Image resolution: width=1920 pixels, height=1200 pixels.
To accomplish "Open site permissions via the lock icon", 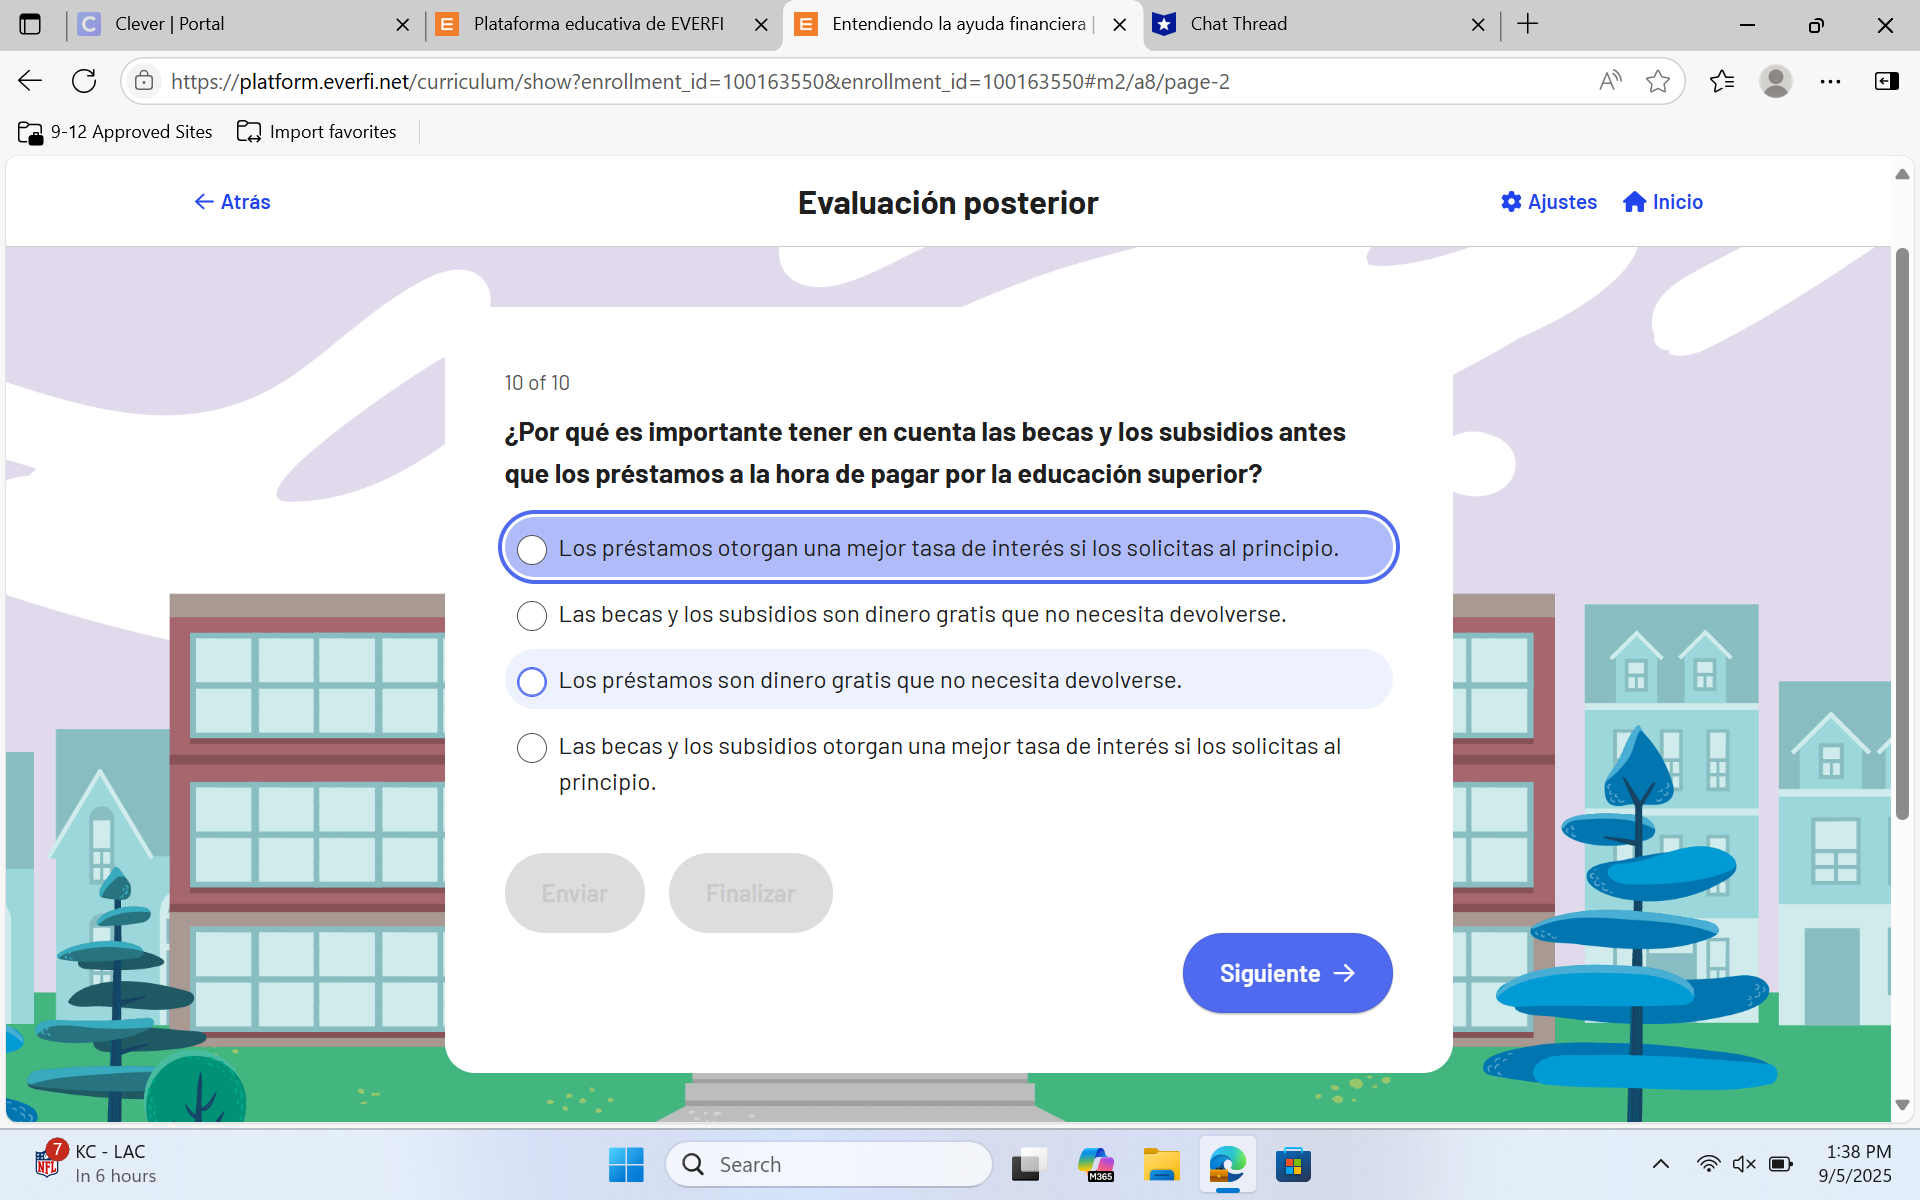I will click(x=144, y=81).
